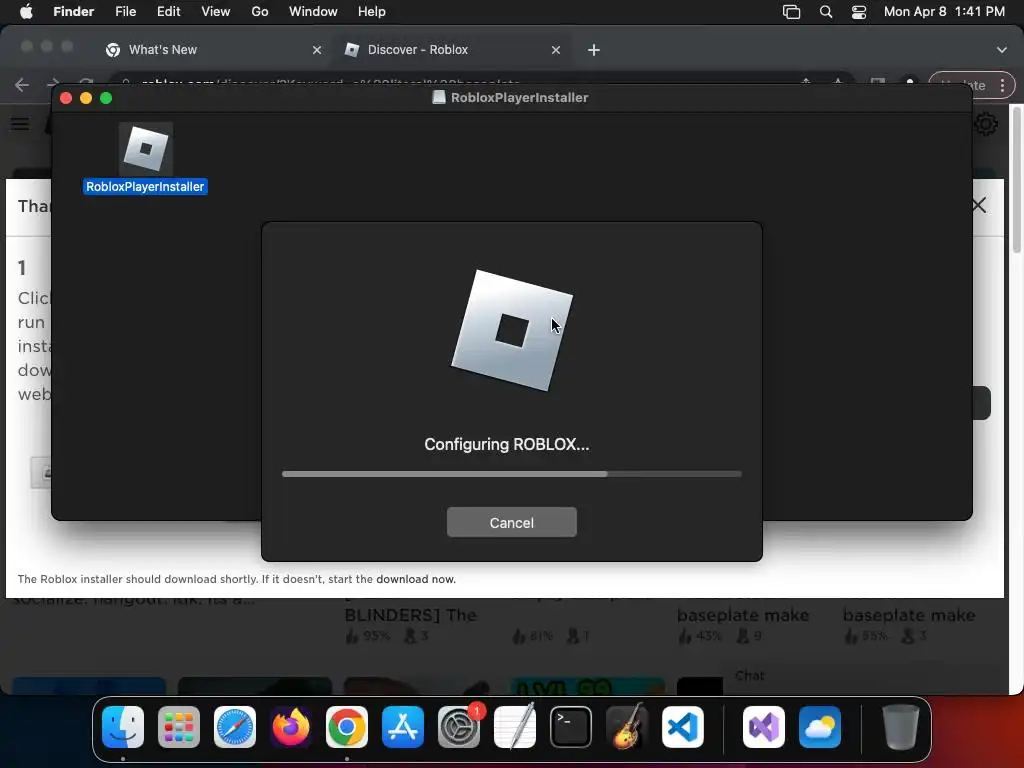Open the Trash from the Dock
The image size is (1024, 768).
(901, 727)
